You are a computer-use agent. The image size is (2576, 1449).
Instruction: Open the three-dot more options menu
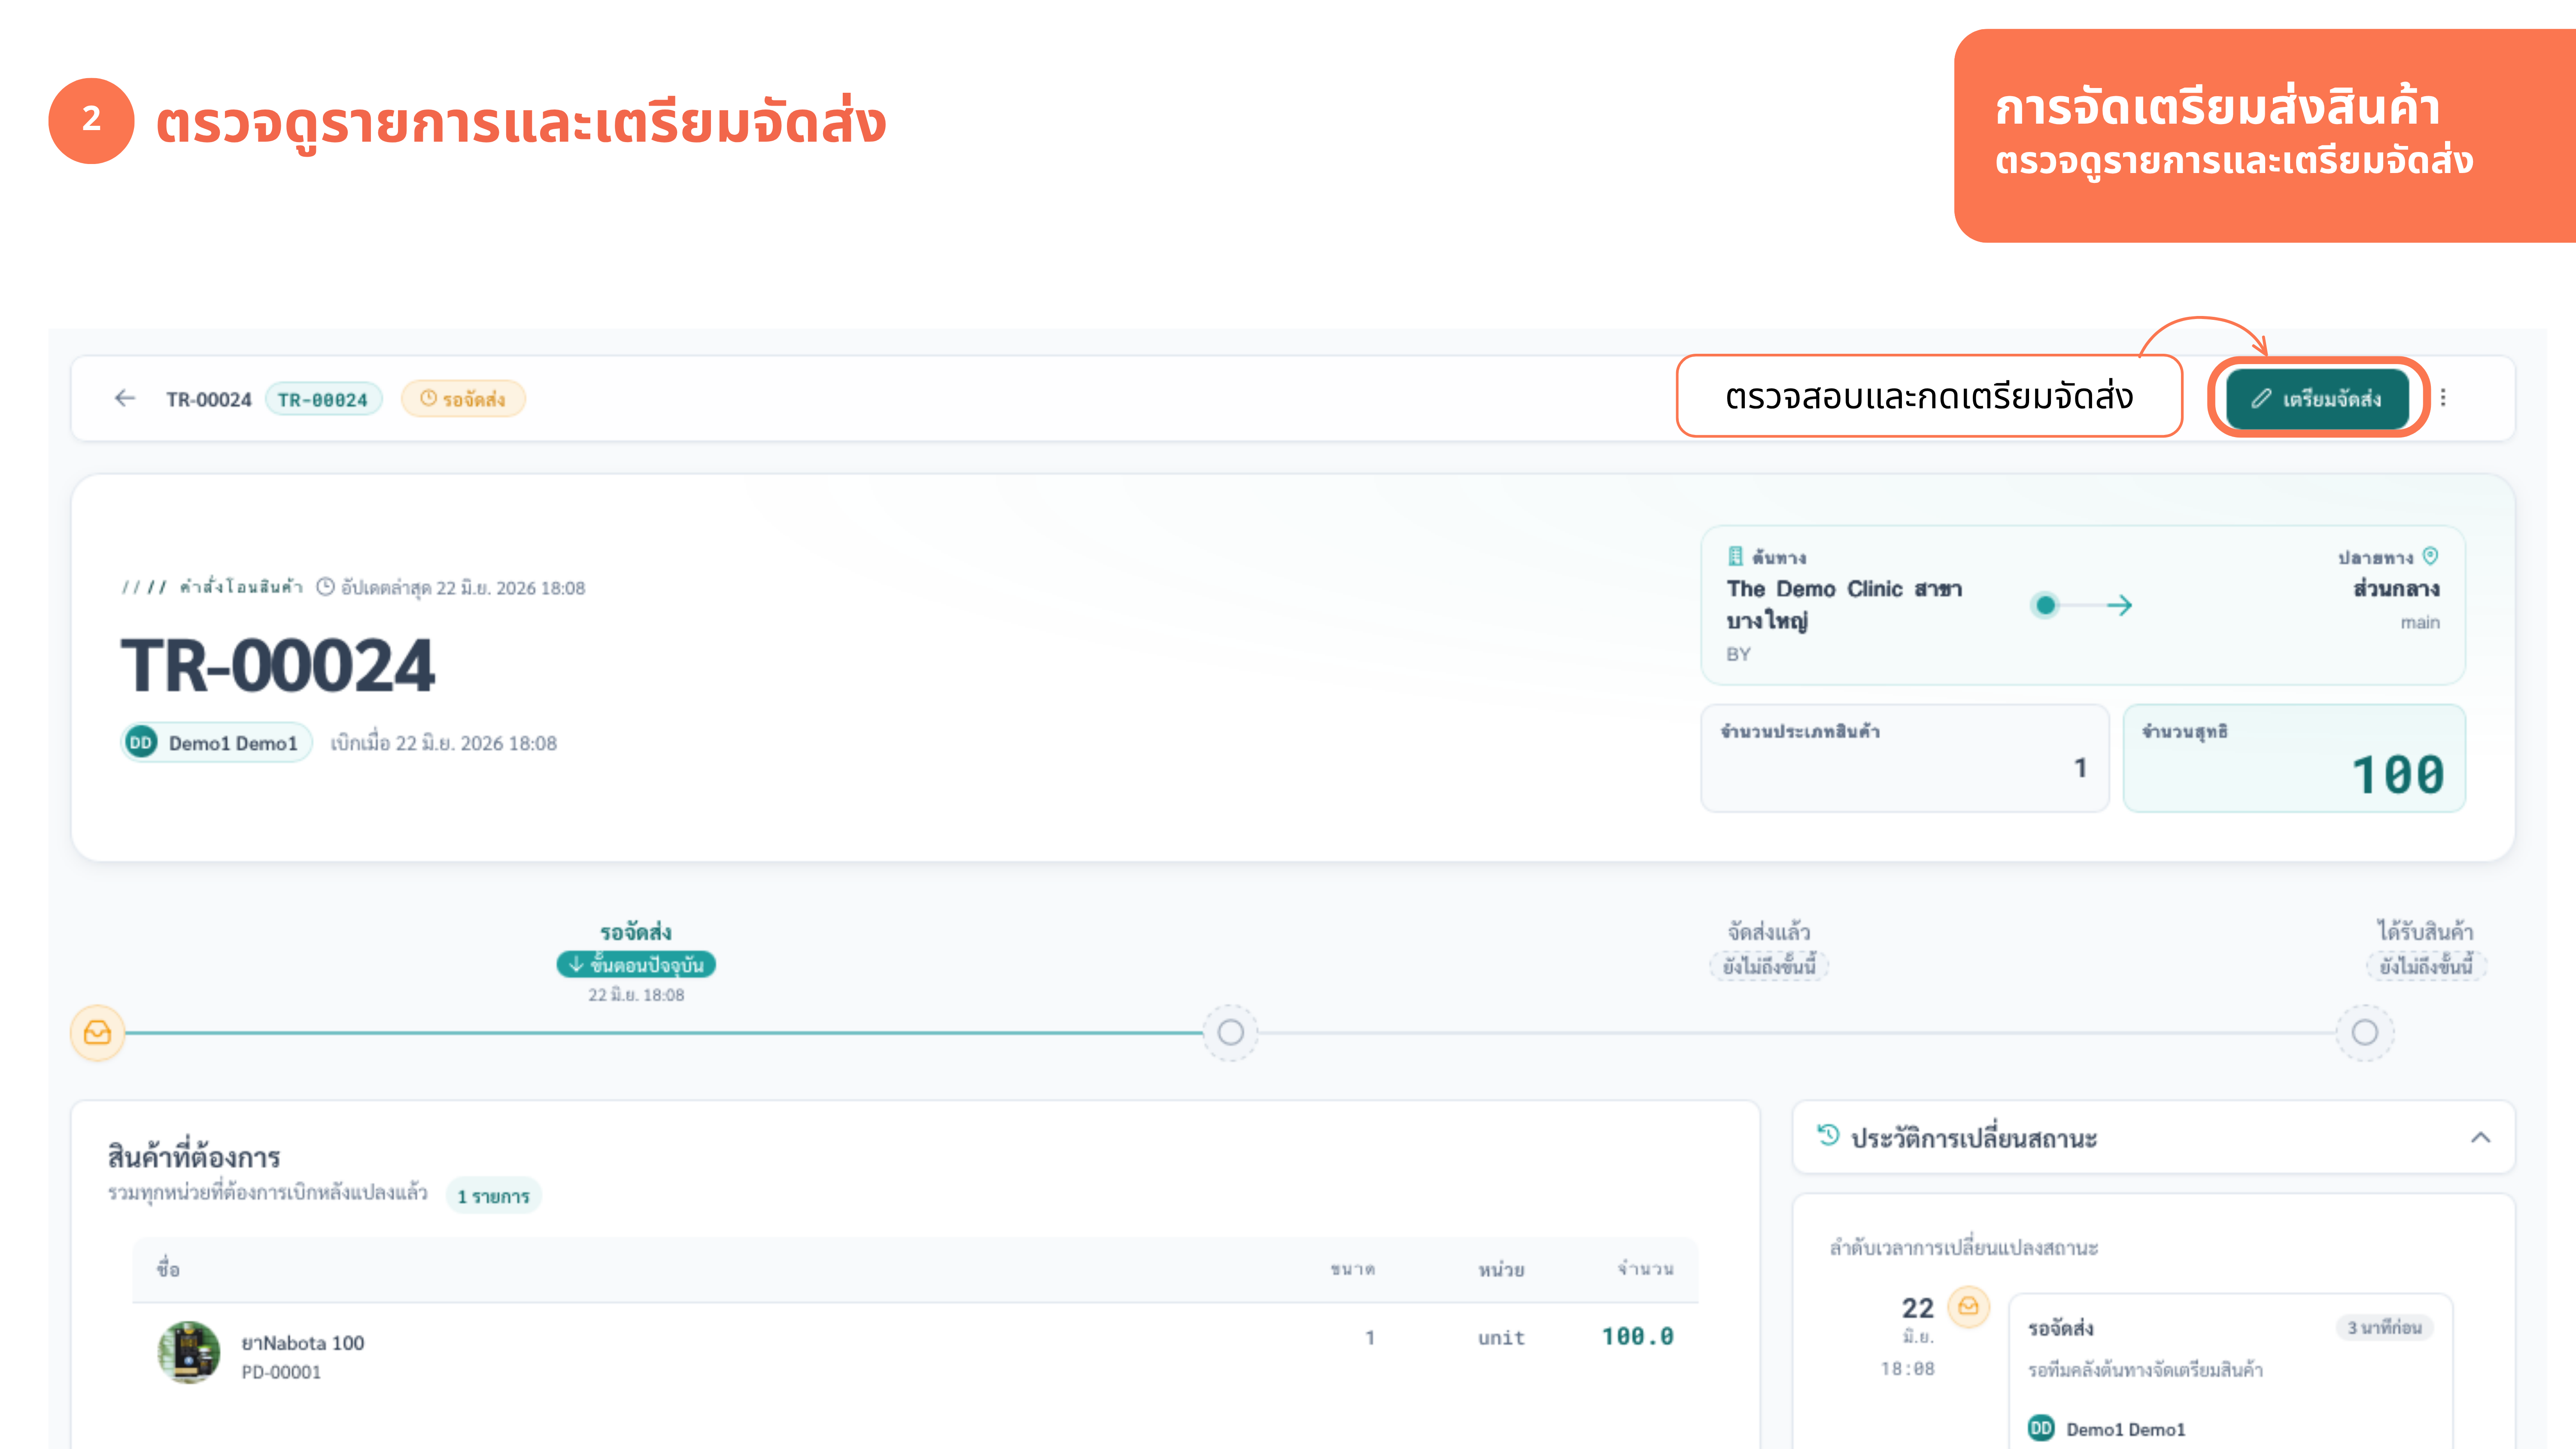tap(2443, 398)
